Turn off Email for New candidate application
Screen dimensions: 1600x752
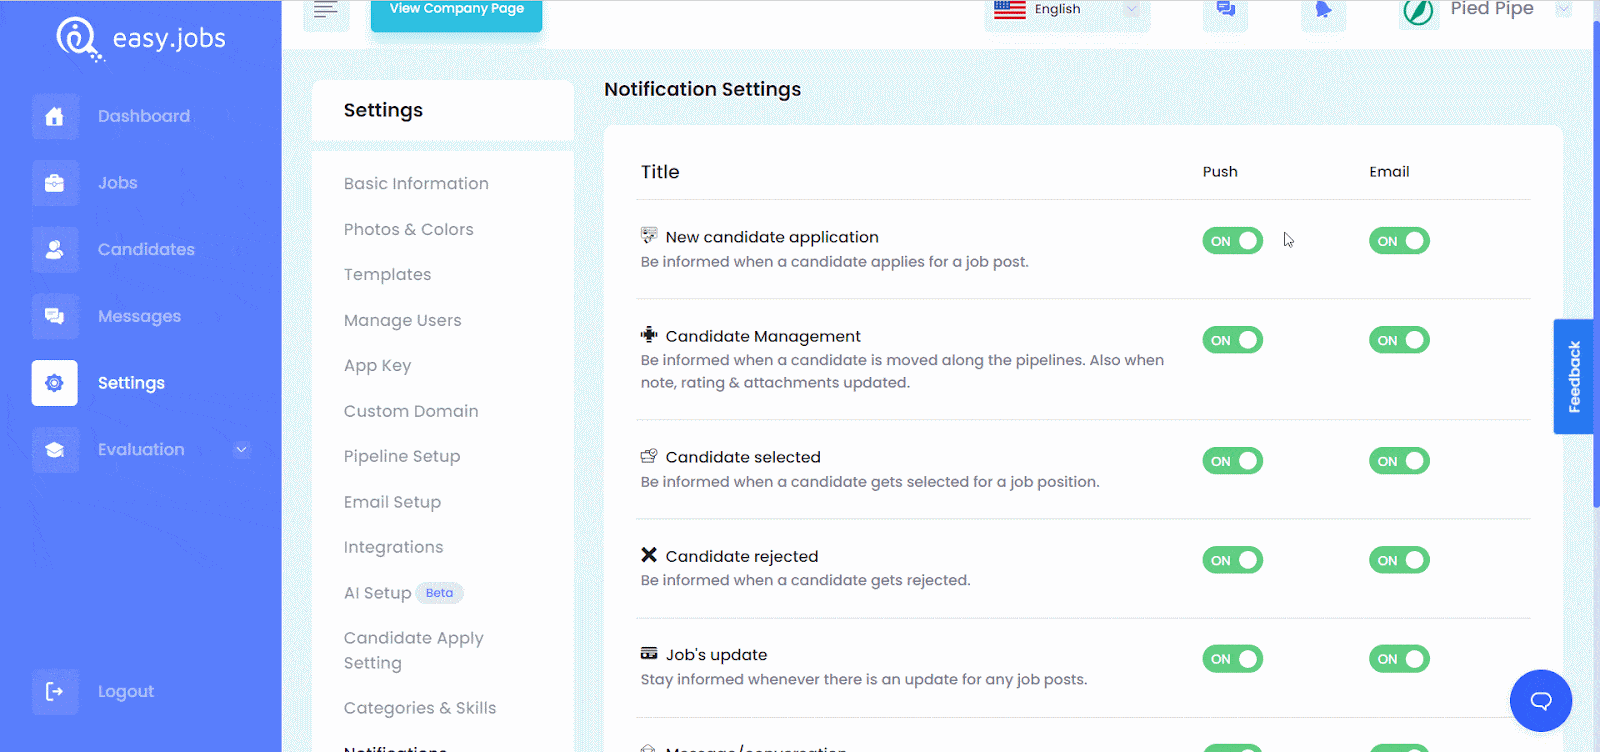pos(1399,241)
